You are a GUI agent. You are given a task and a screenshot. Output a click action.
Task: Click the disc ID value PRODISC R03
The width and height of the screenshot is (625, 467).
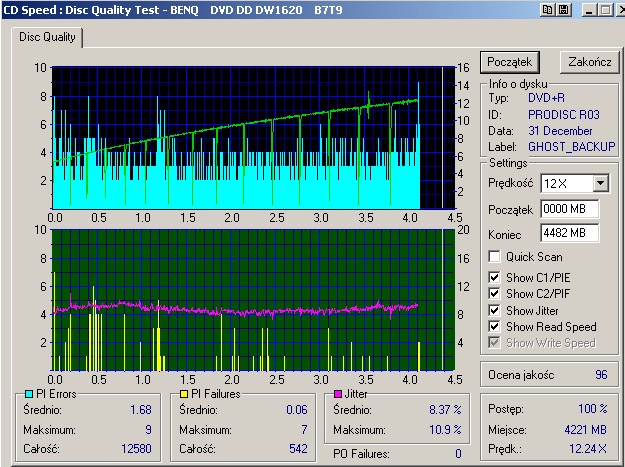pyautogui.click(x=564, y=115)
